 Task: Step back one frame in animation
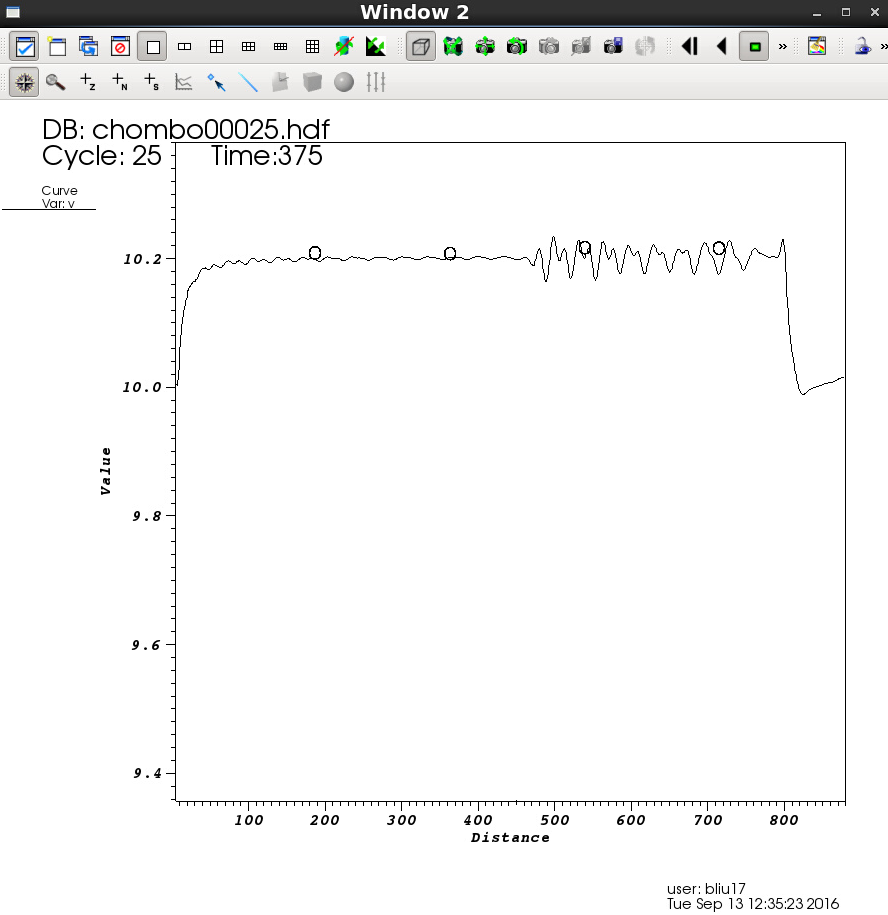[690, 47]
